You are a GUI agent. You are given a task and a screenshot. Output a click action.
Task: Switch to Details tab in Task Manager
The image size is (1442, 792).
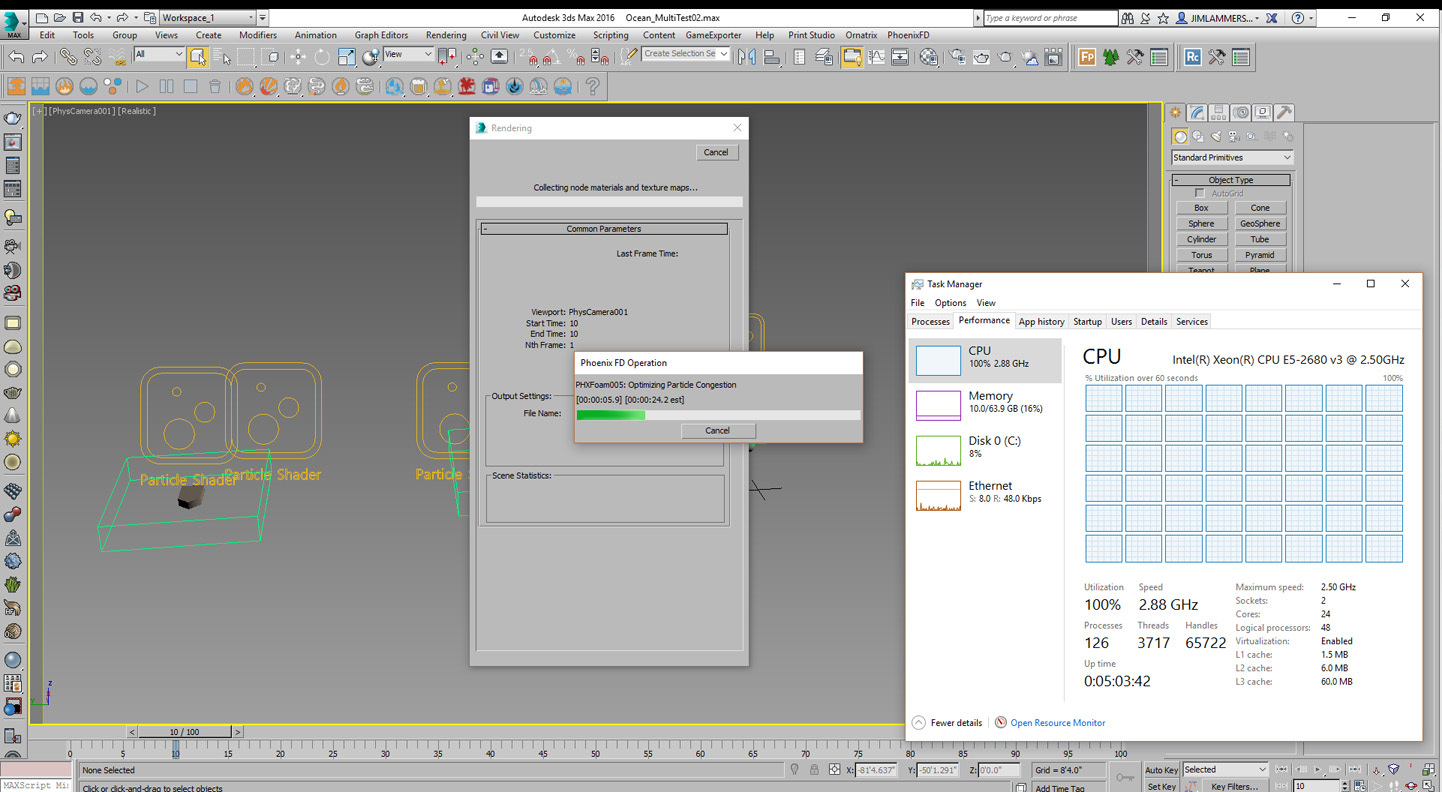(1154, 322)
